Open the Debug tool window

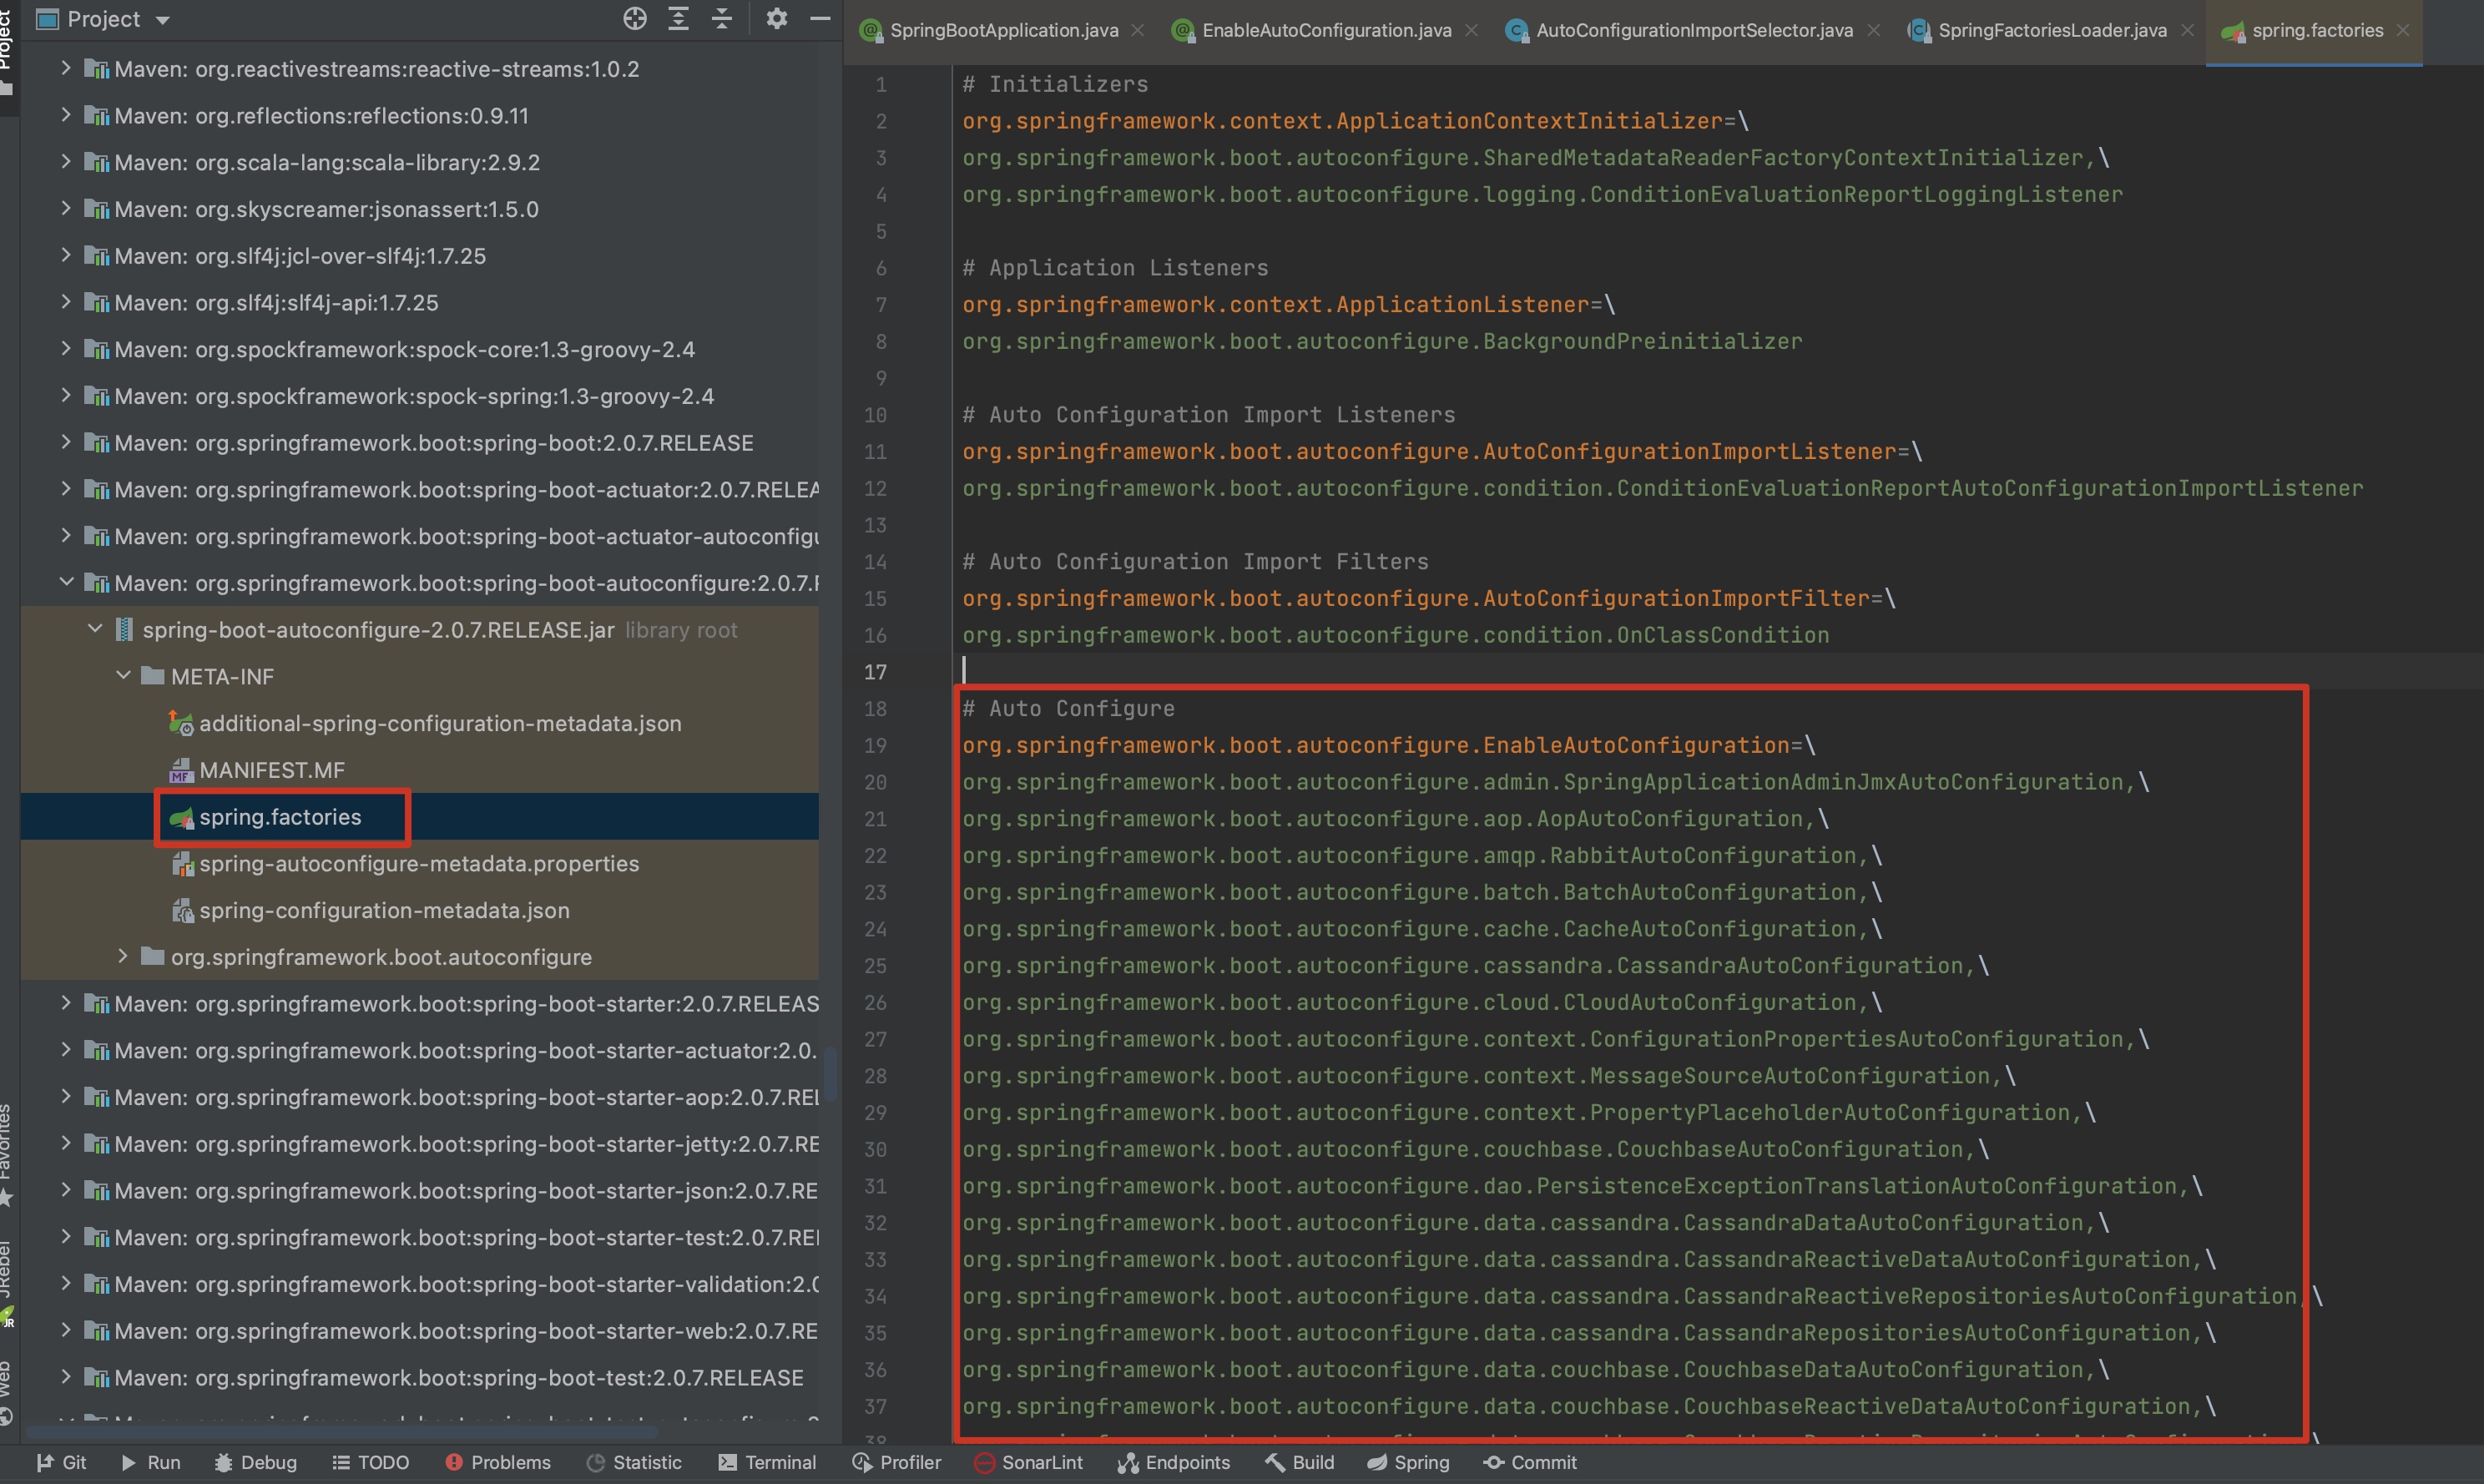pos(255,1462)
